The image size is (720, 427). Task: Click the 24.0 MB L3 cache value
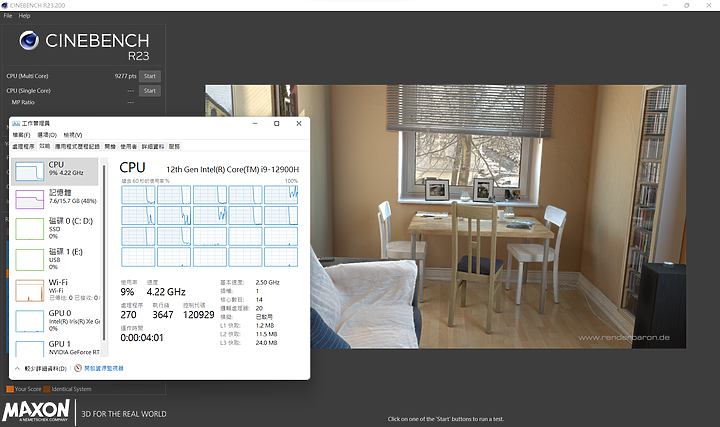(266, 343)
